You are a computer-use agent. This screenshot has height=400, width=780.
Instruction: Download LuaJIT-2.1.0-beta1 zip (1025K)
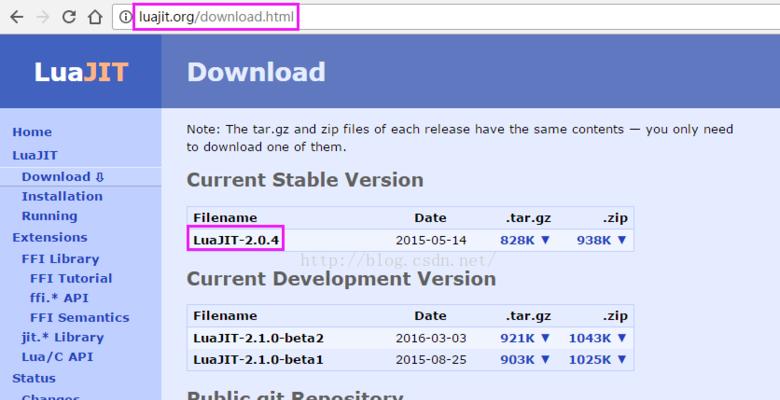(598, 360)
